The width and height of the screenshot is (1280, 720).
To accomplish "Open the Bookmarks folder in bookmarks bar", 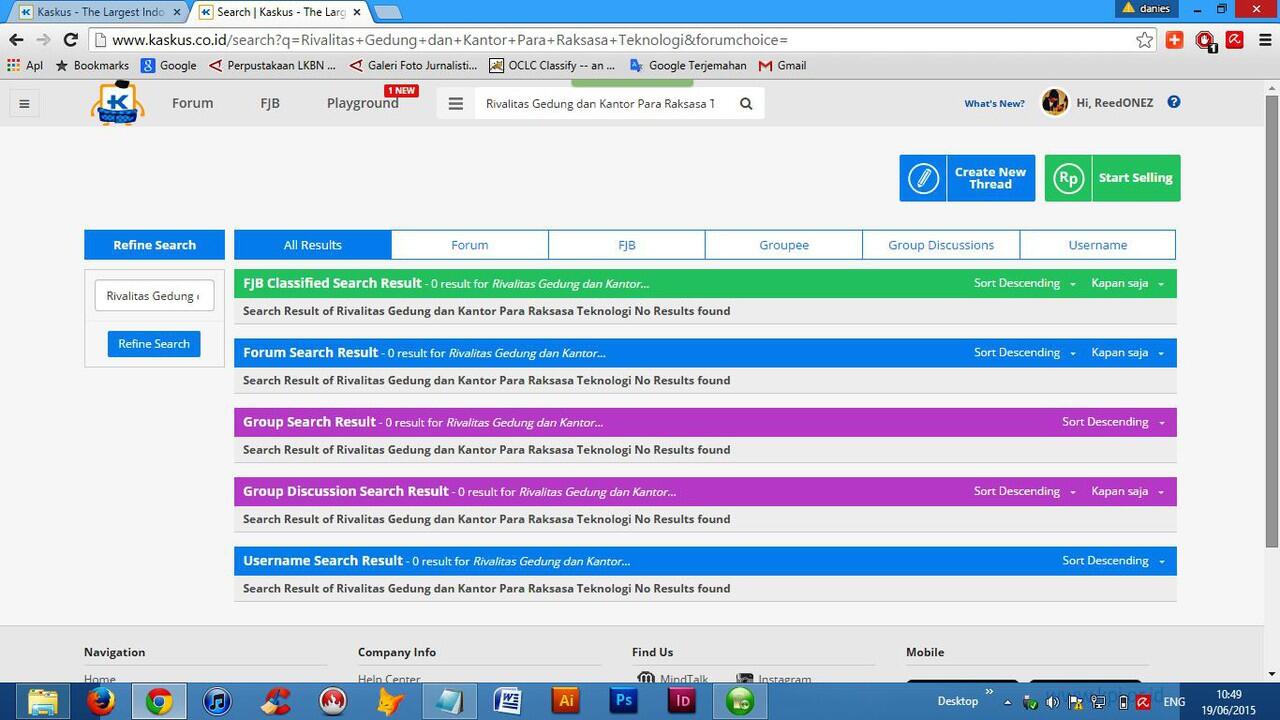I will tap(92, 65).
